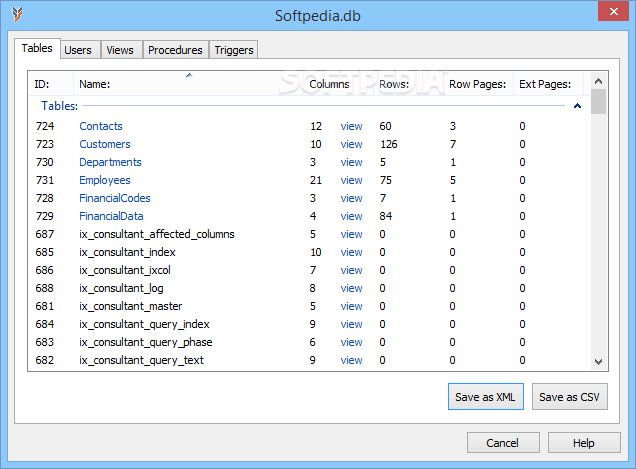Click view link for ix_consultant_master

point(351,306)
